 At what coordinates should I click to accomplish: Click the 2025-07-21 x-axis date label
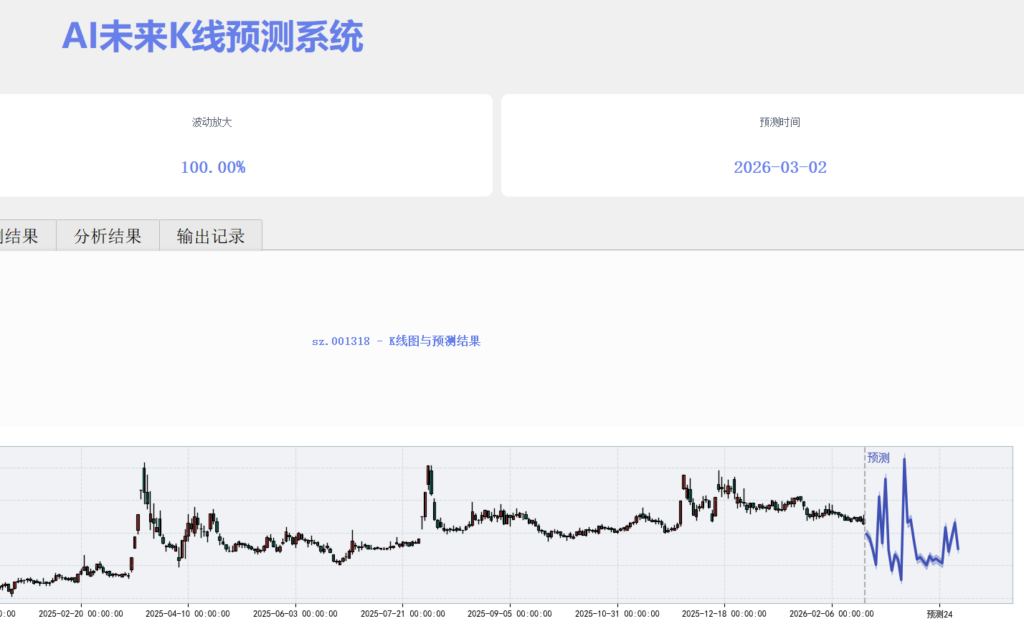pyautogui.click(x=402, y=614)
